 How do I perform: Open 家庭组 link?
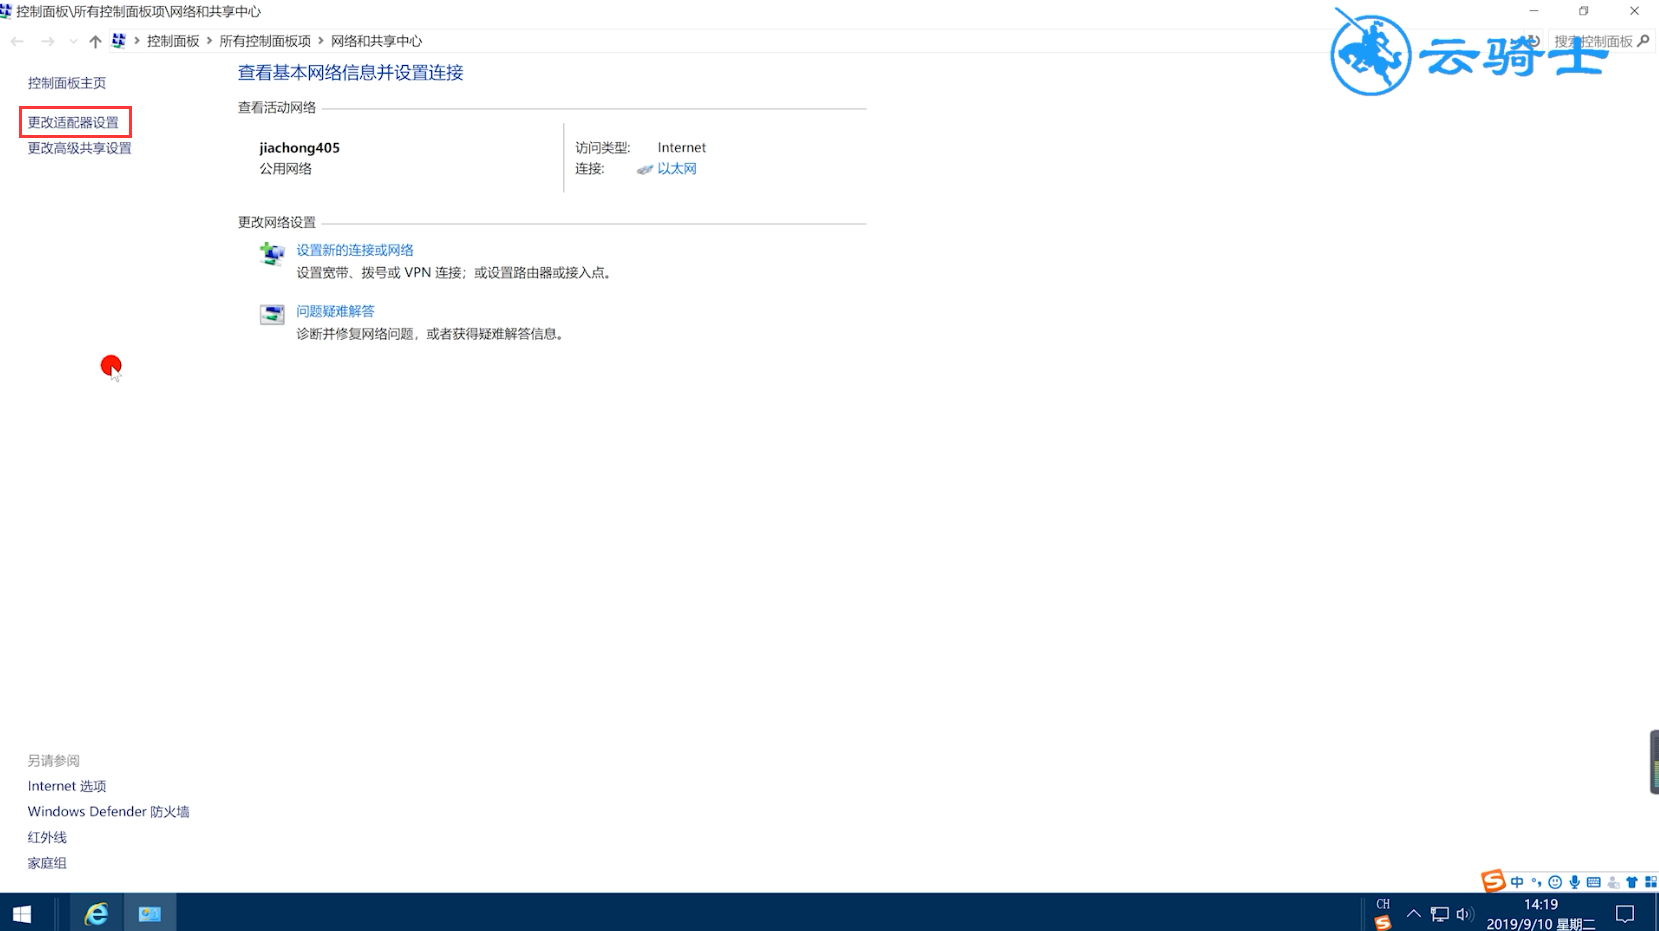click(x=47, y=863)
